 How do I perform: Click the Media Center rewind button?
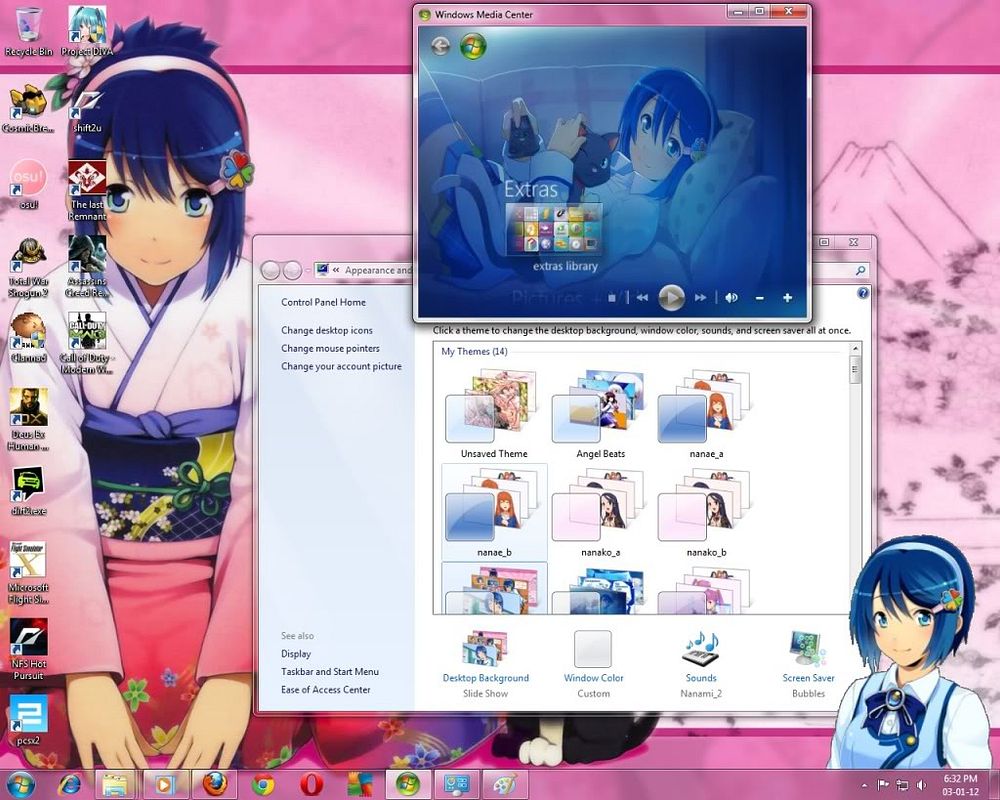pyautogui.click(x=642, y=297)
